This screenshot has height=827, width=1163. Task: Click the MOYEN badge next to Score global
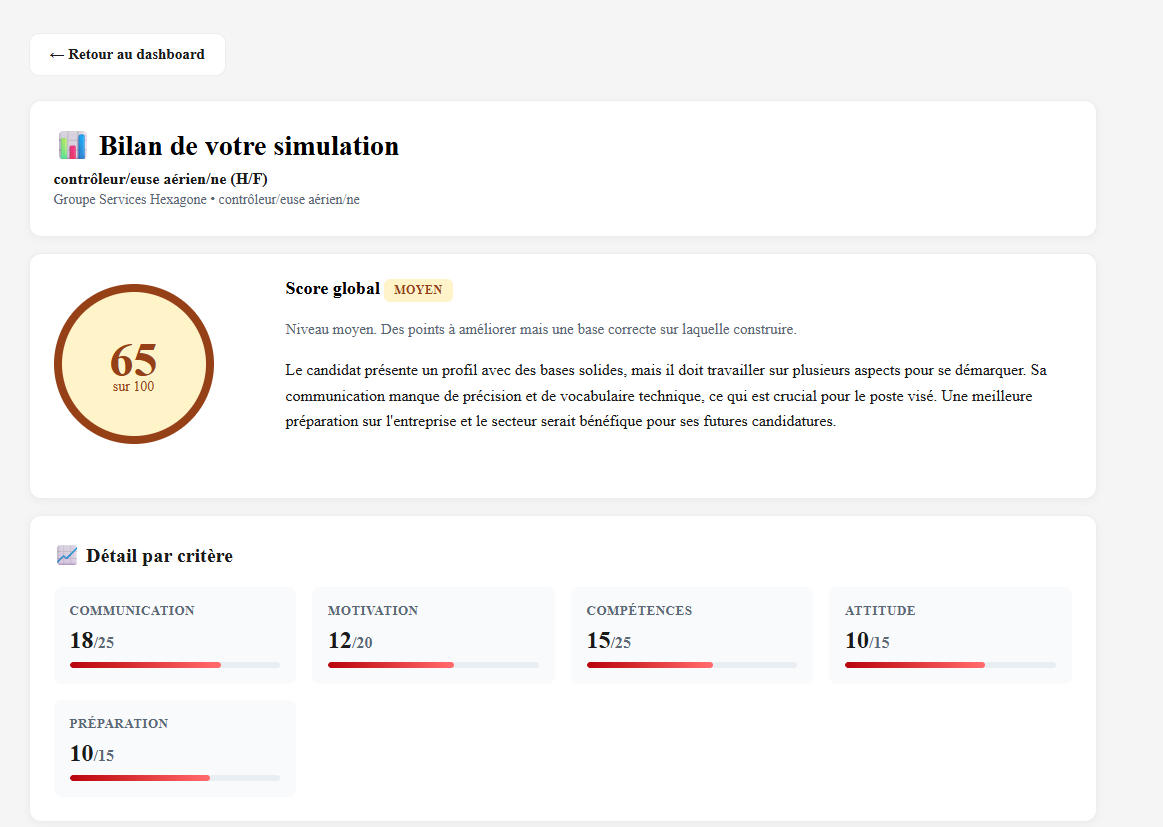click(418, 290)
